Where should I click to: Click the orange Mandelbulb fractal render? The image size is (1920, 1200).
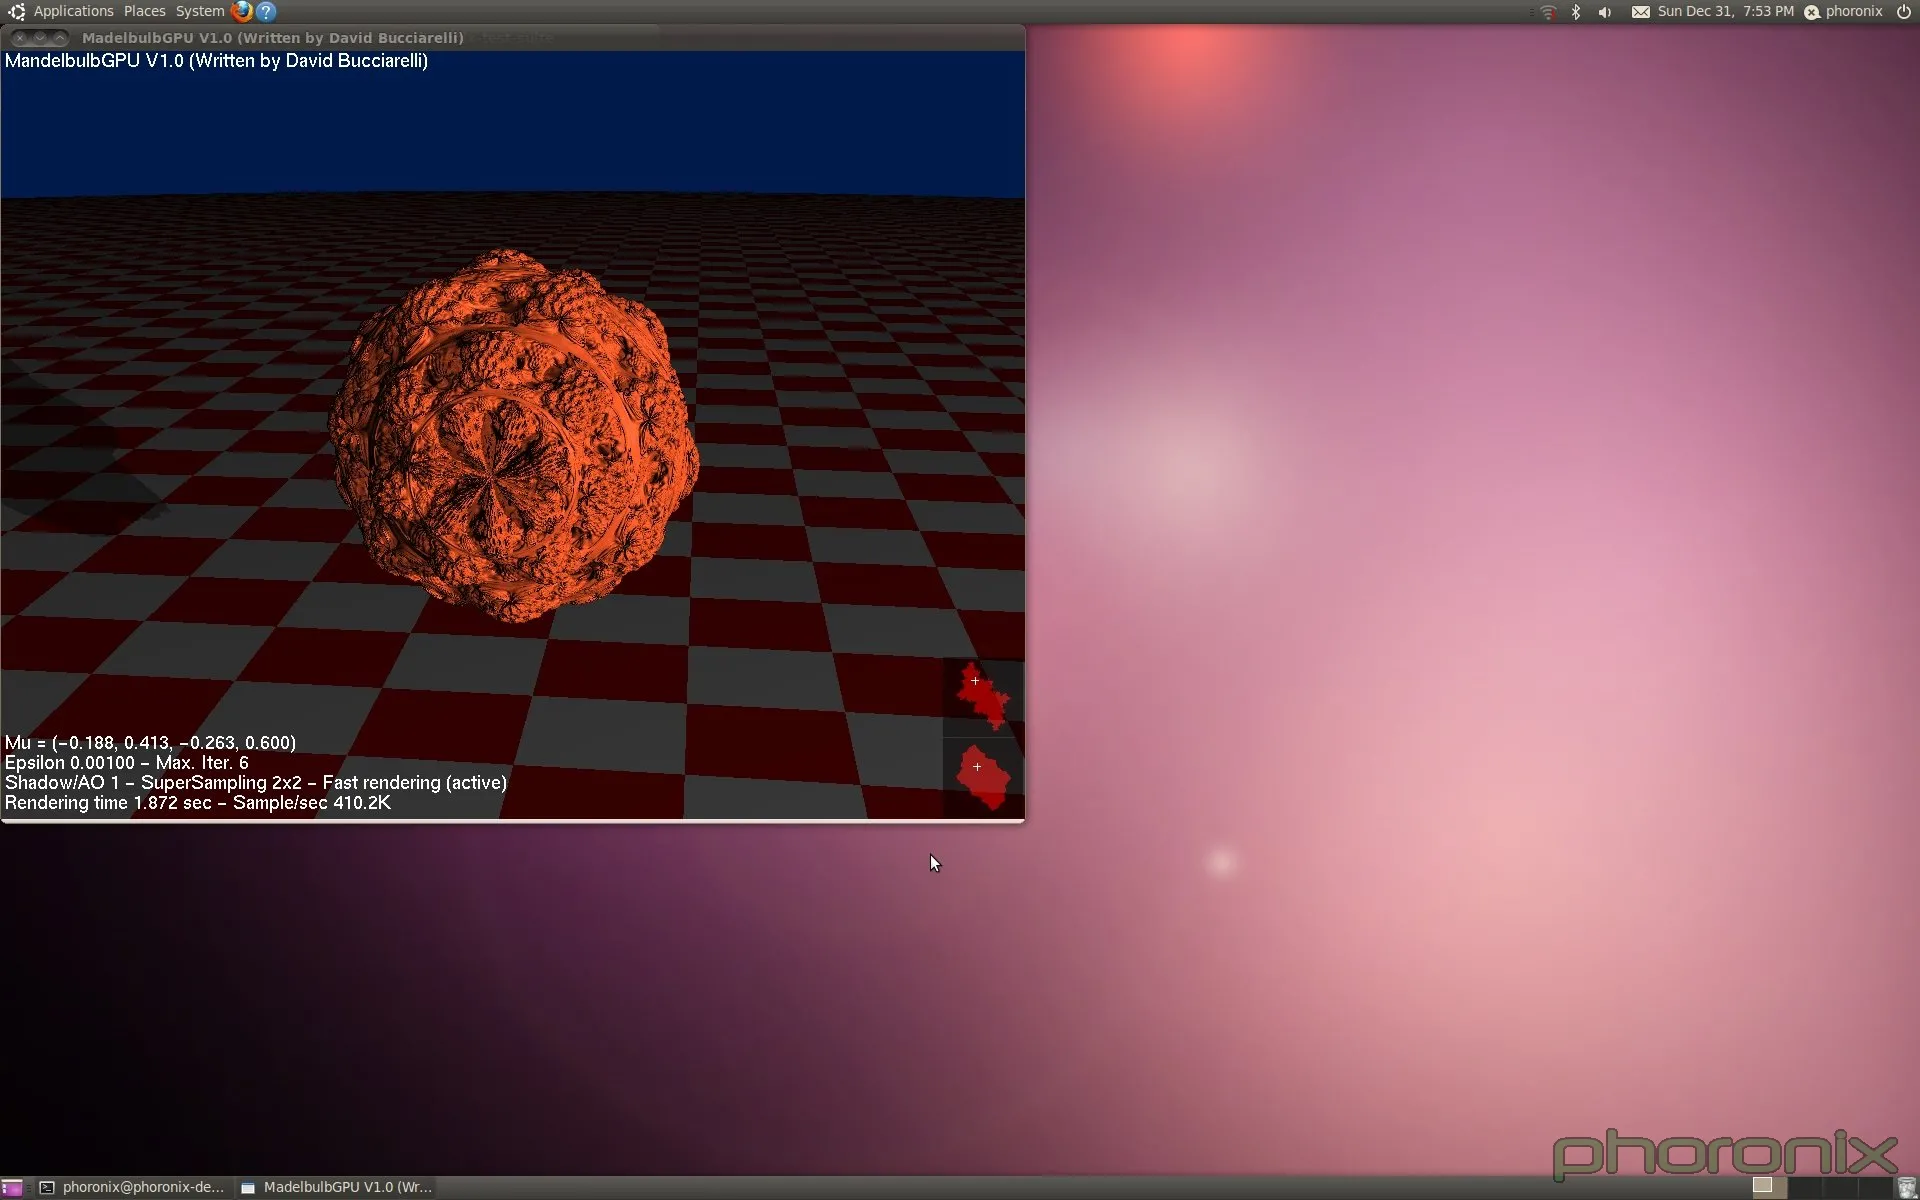click(514, 436)
